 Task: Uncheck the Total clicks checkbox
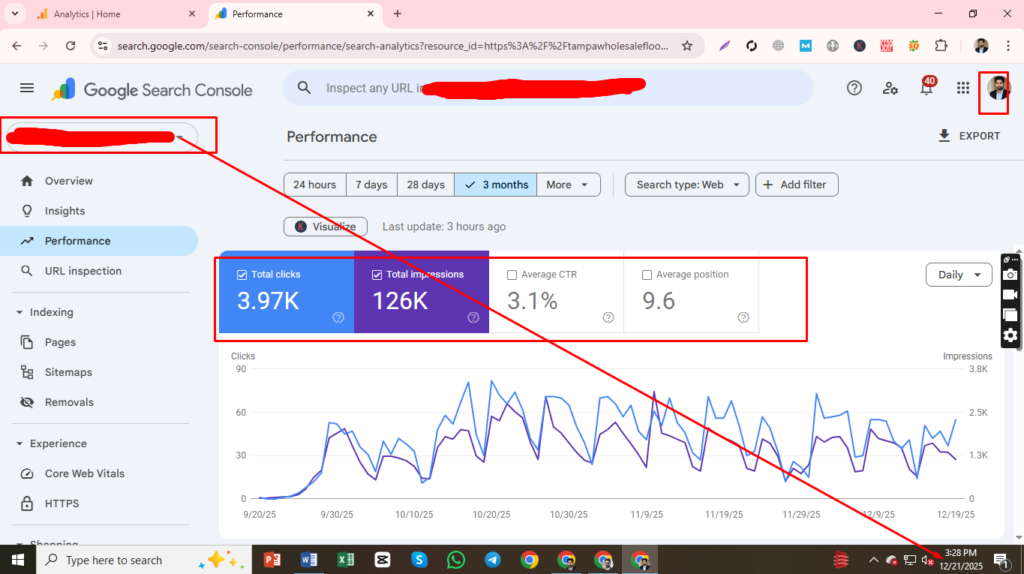242,275
